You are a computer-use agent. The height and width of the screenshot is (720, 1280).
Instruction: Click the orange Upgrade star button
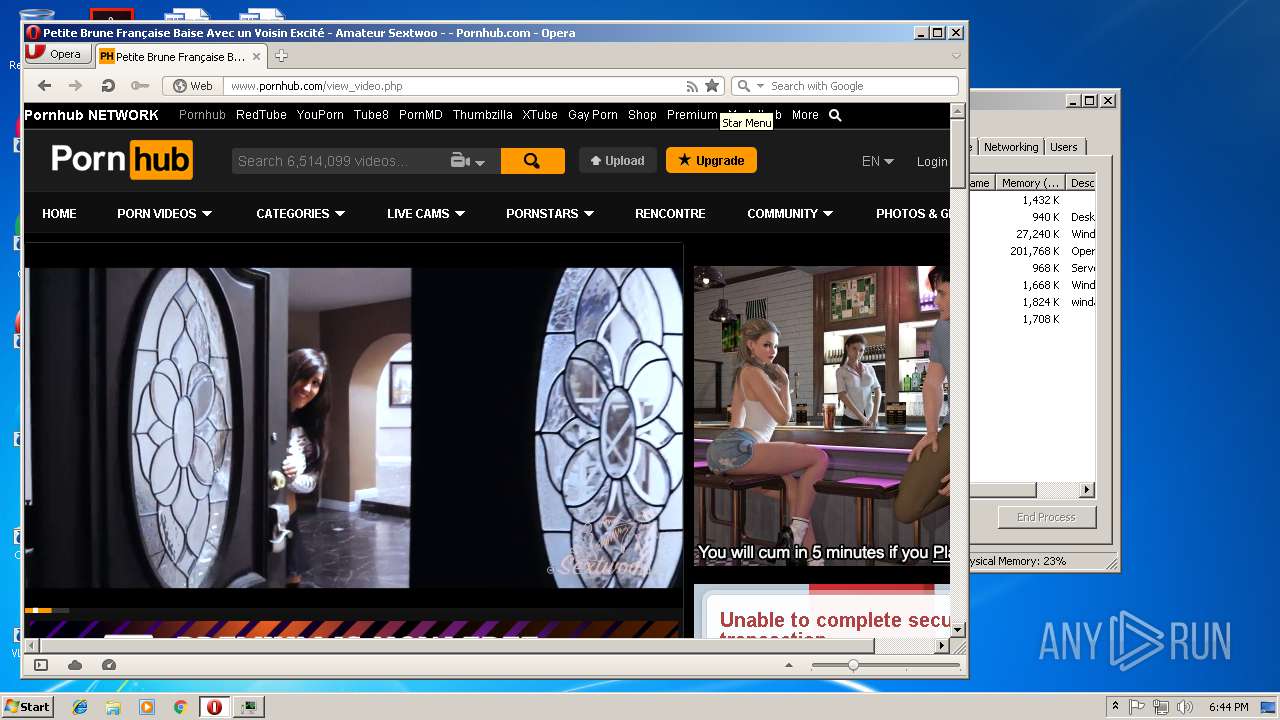(x=711, y=160)
